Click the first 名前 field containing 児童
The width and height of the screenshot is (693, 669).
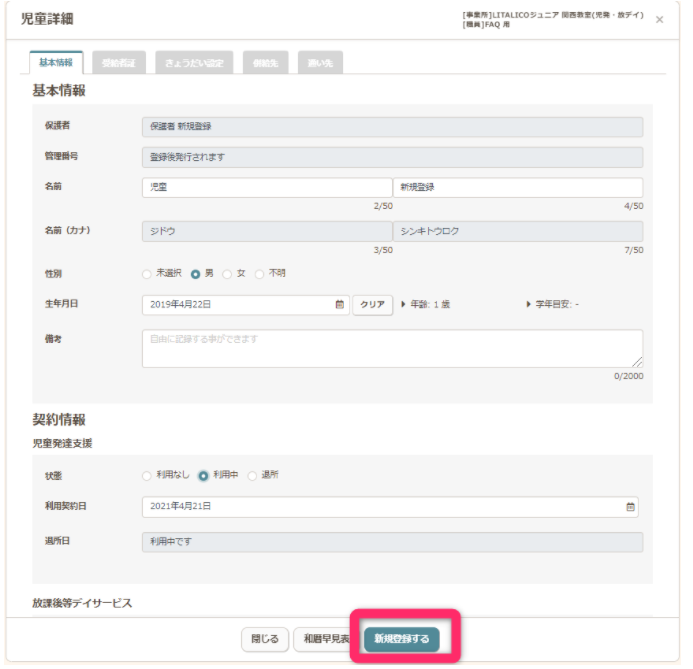[x=266, y=188]
